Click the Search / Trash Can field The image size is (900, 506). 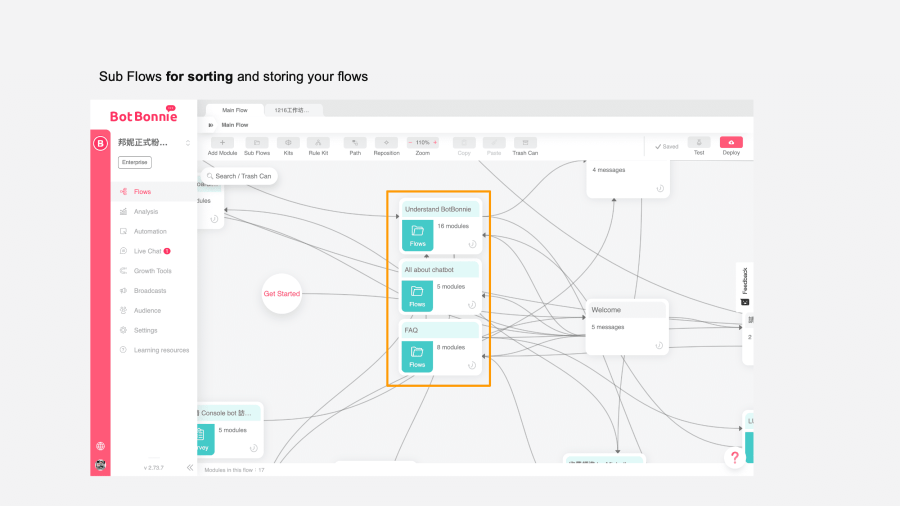(239, 176)
